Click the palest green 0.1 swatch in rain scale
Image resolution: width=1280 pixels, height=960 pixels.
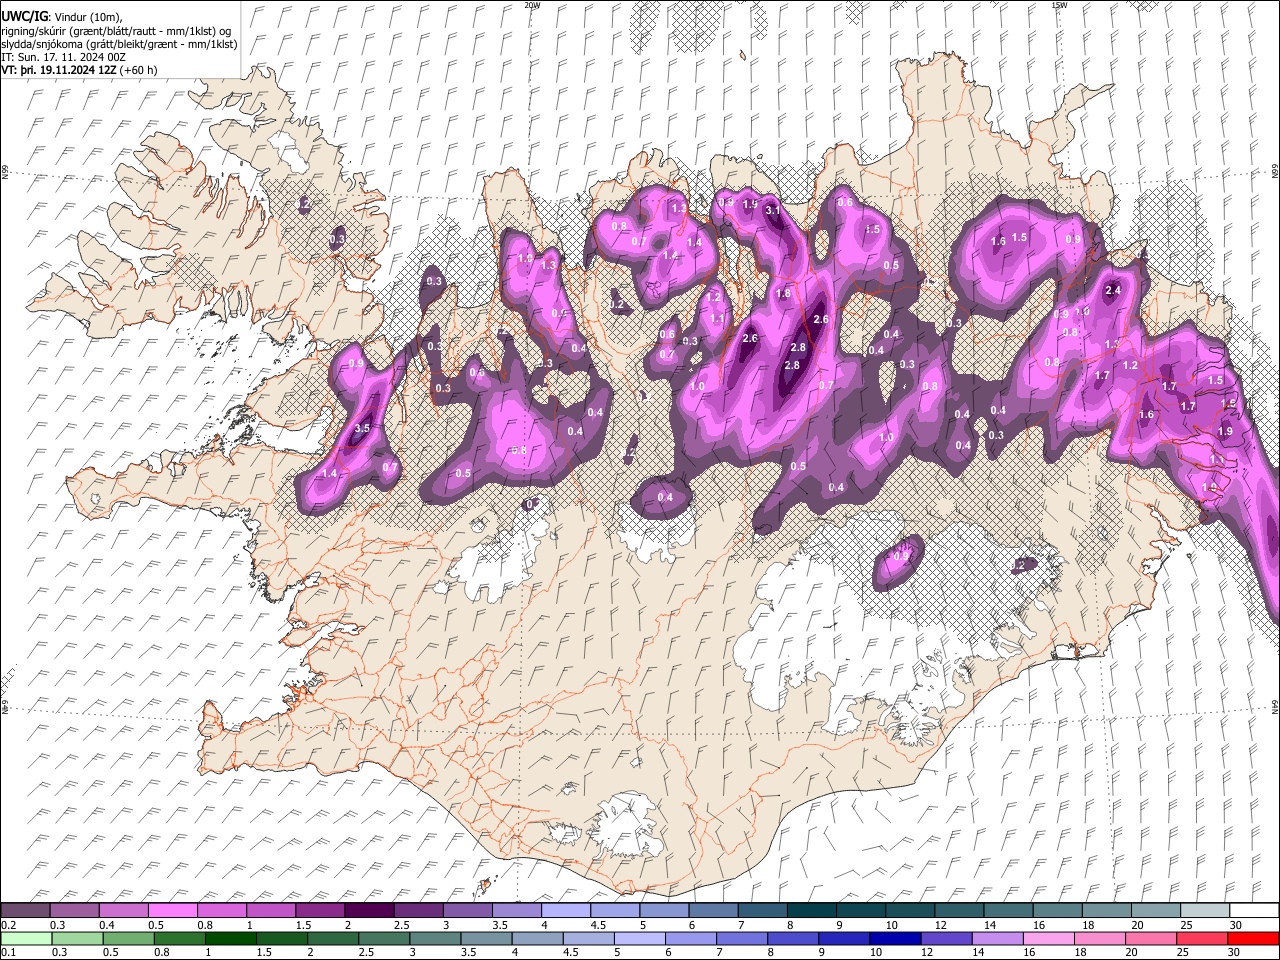26,938
